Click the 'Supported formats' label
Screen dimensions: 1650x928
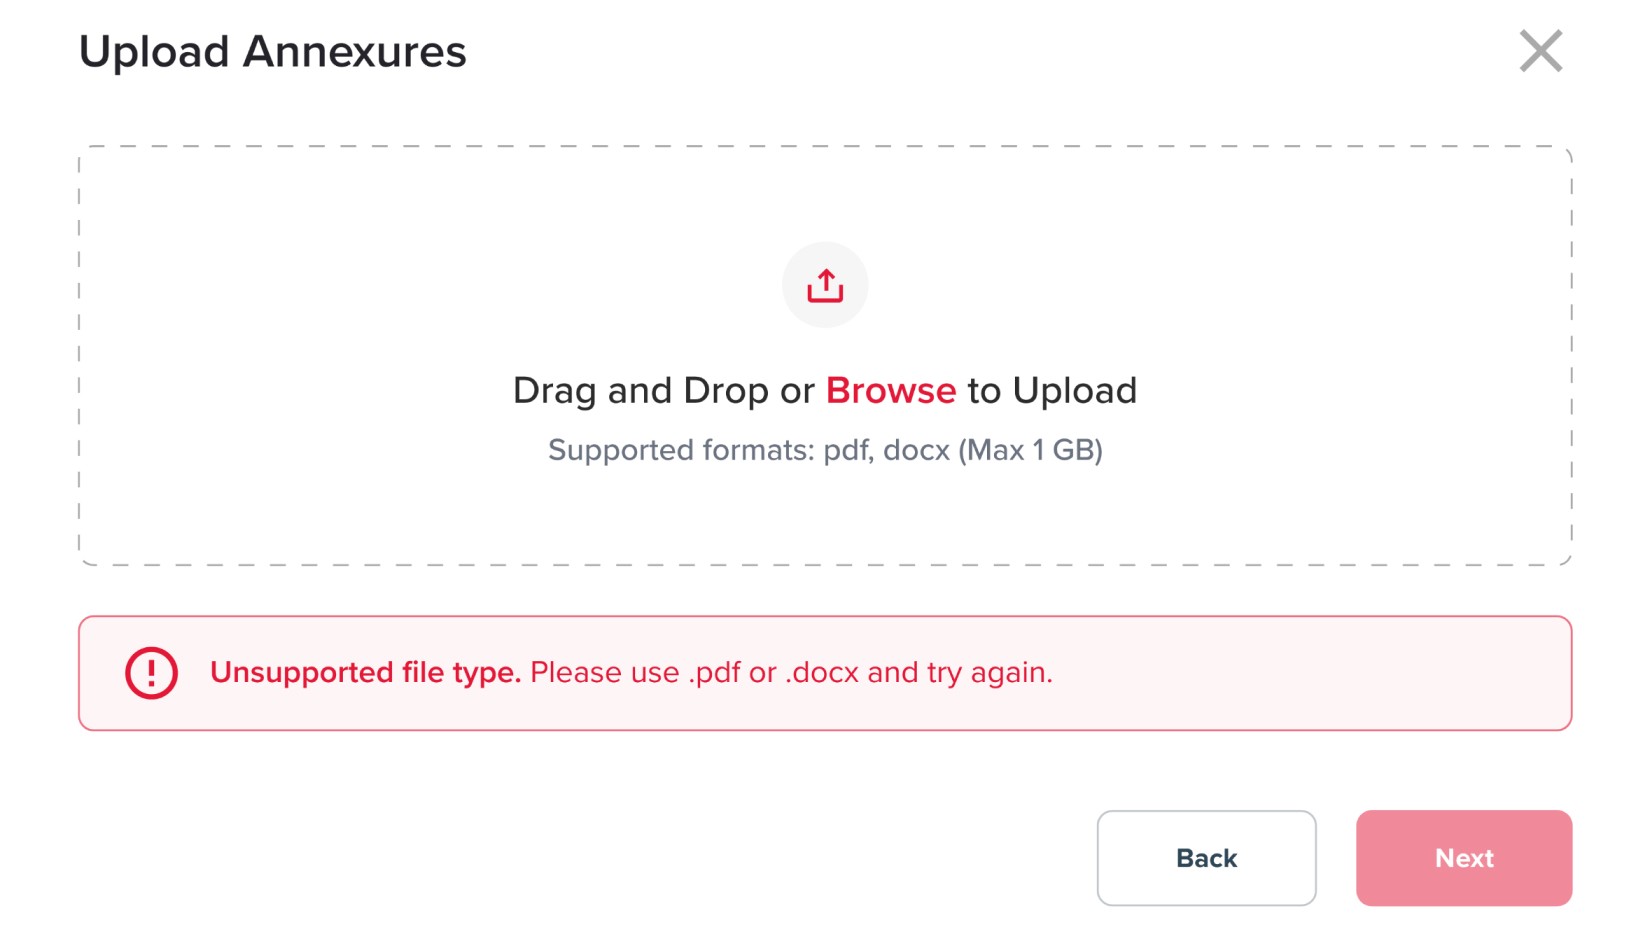coord(680,450)
